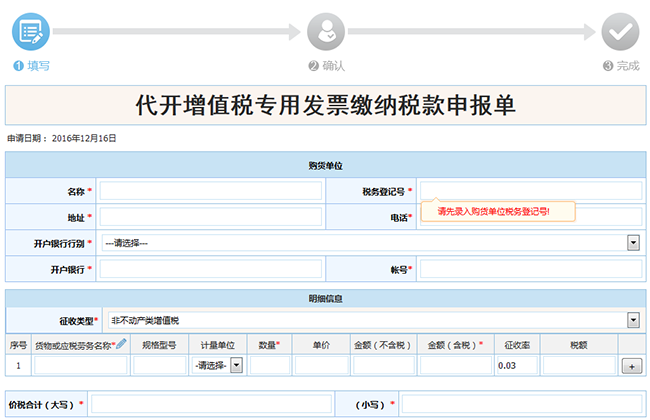This screenshot has height=420, width=650.
Task: Focus the 金额（含税） field in row 1
Action: pos(454,366)
